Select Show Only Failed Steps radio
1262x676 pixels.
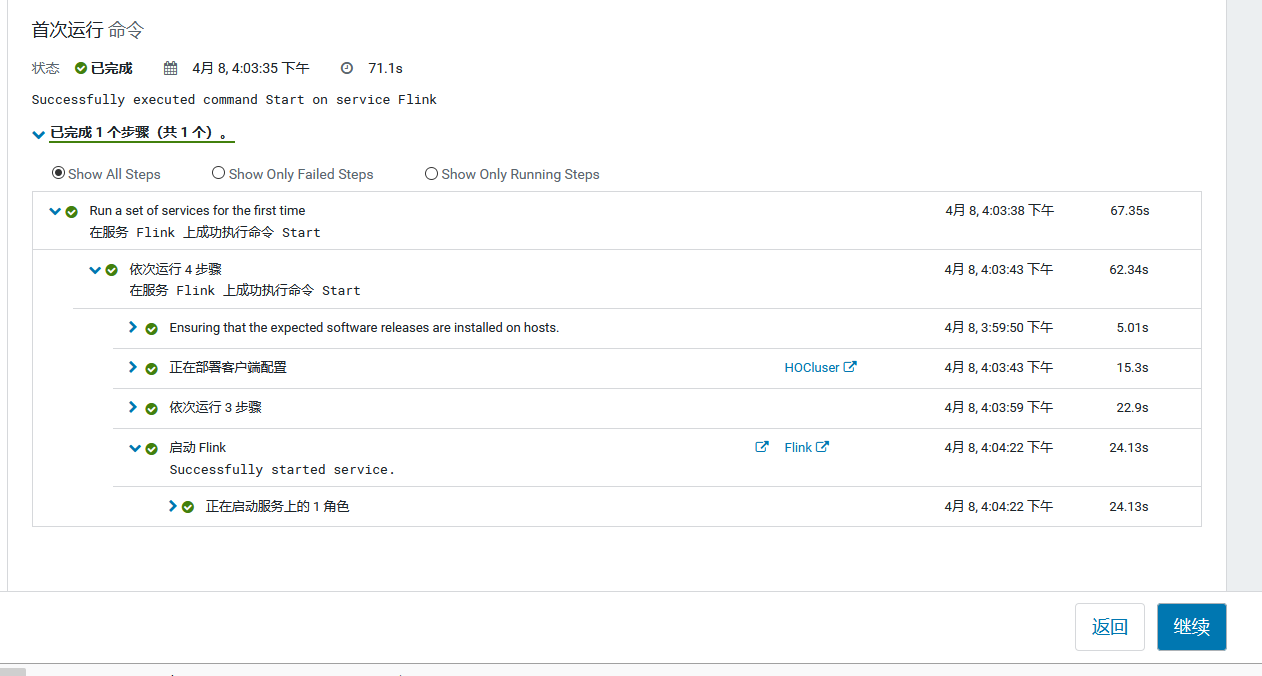[x=219, y=173]
